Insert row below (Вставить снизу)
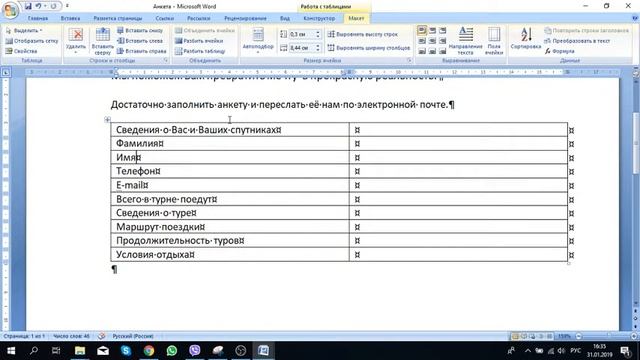Viewport: 640px width, 360px height. point(140,31)
